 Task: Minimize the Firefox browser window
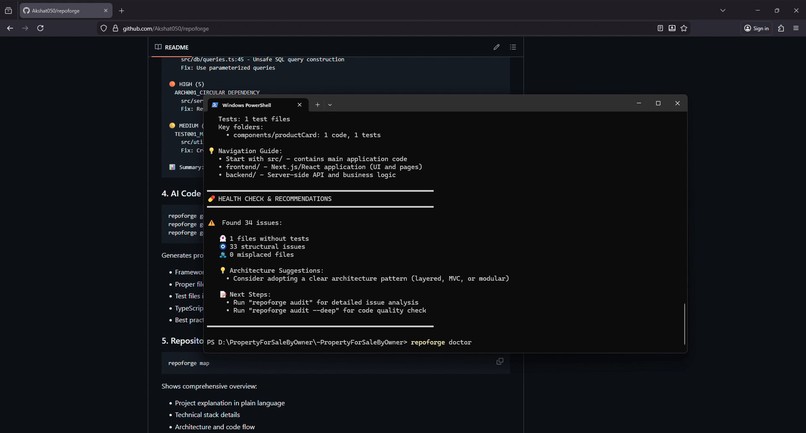(757, 10)
